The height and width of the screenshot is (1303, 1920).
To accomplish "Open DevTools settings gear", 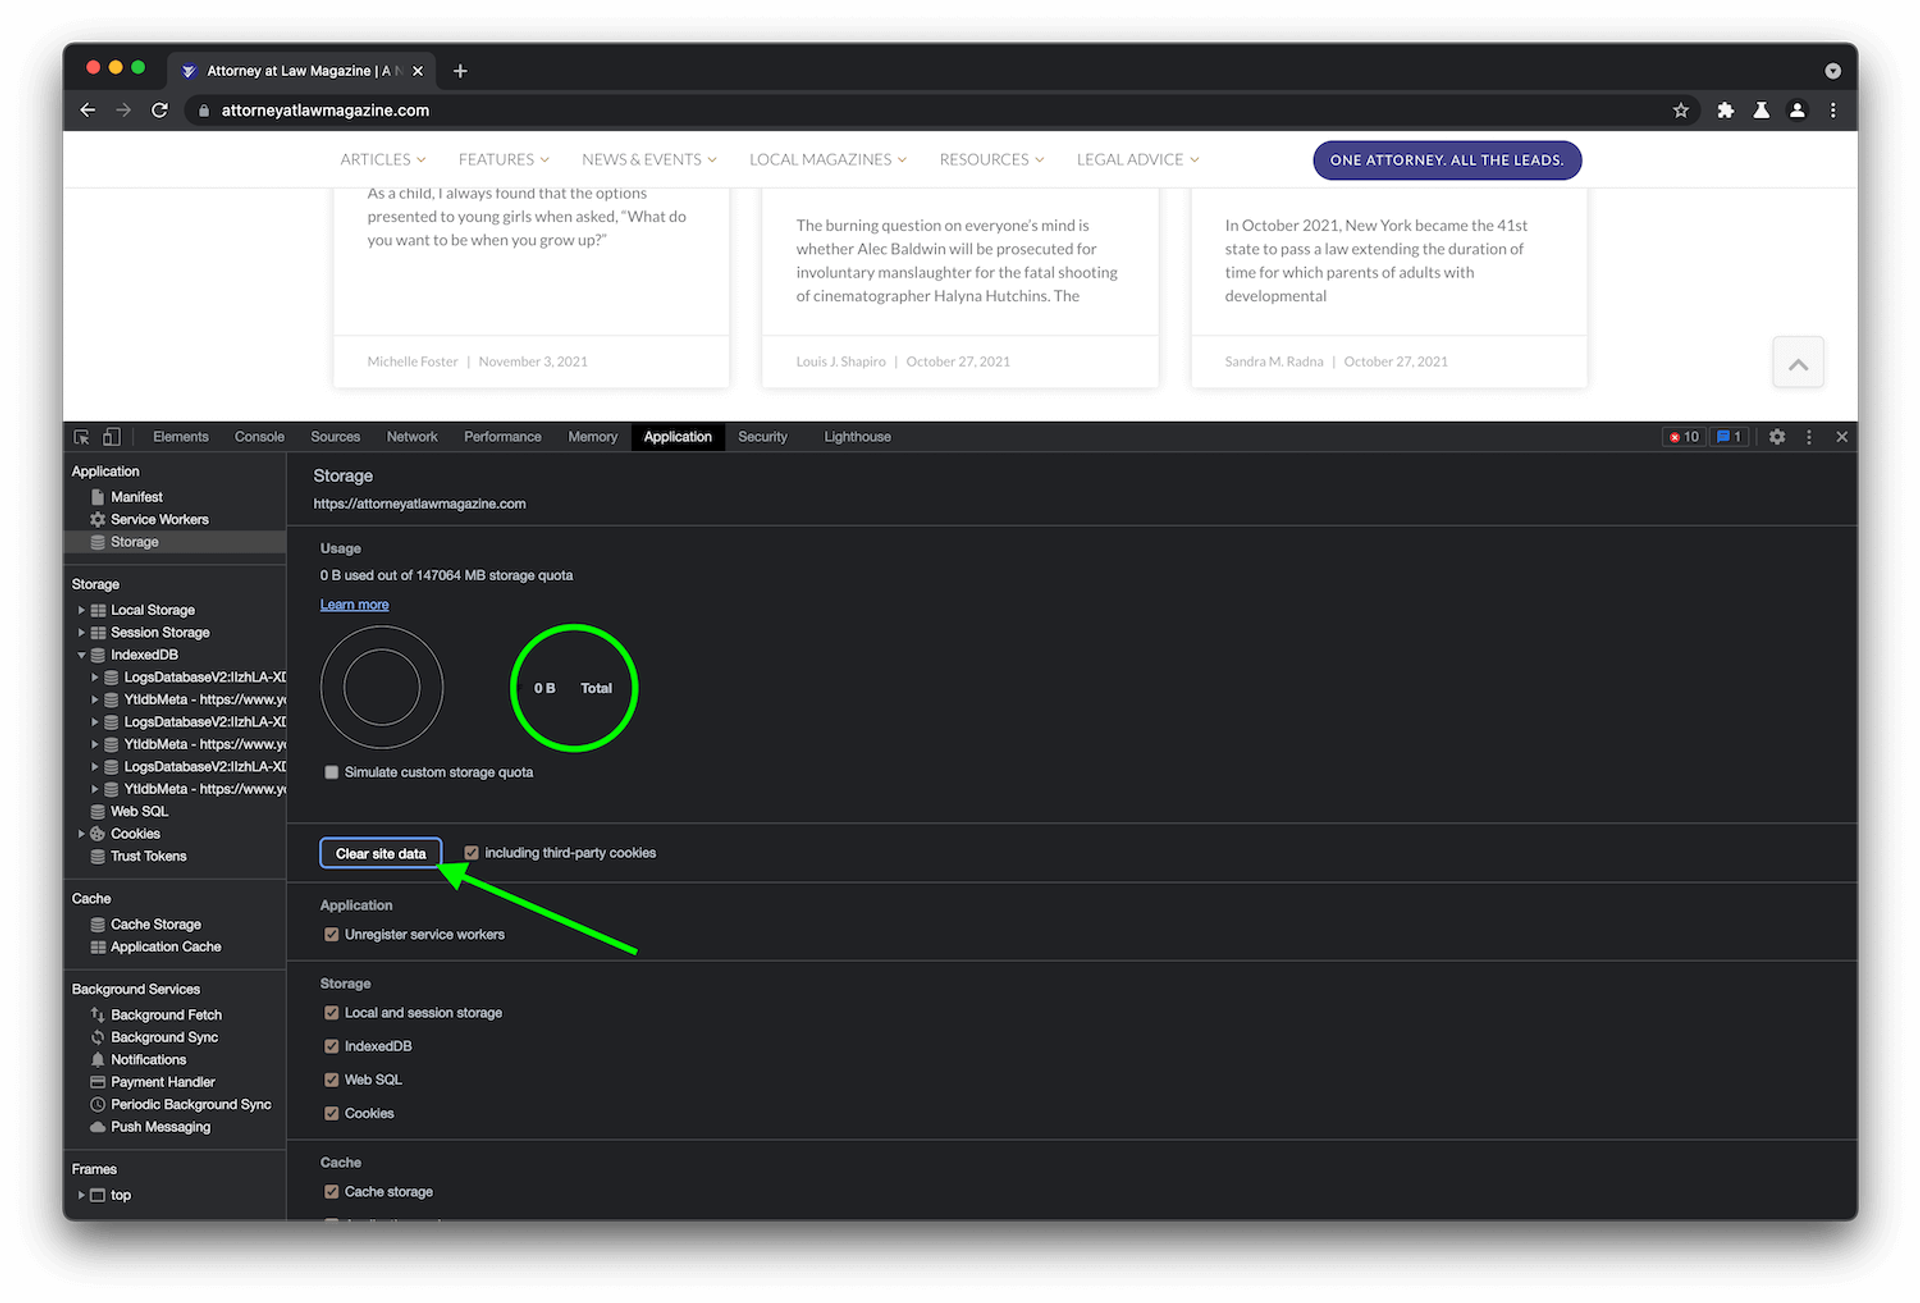I will tap(1777, 437).
